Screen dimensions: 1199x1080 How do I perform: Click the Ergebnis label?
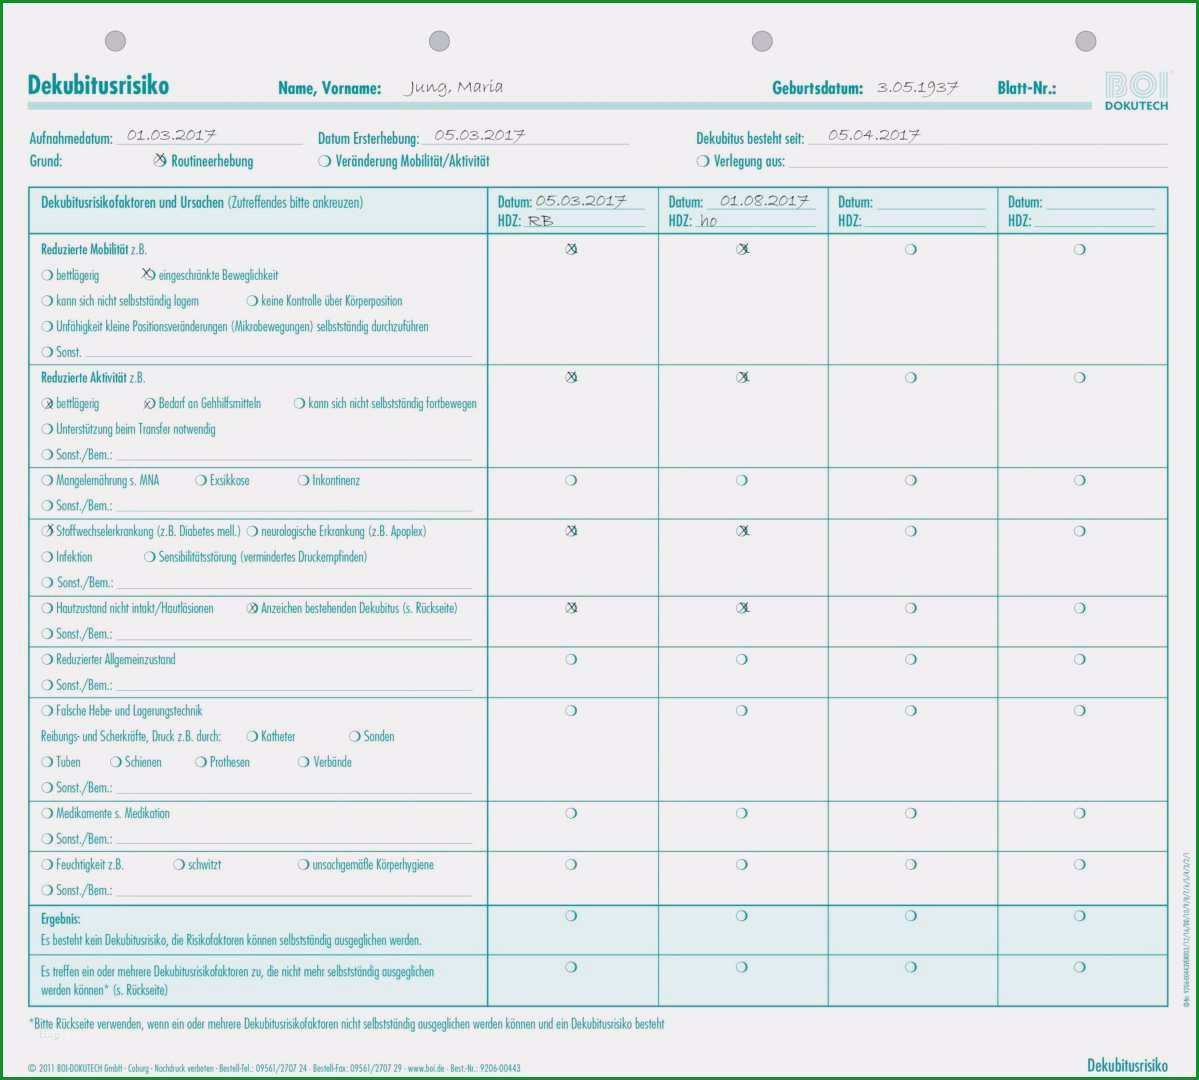pos(60,919)
